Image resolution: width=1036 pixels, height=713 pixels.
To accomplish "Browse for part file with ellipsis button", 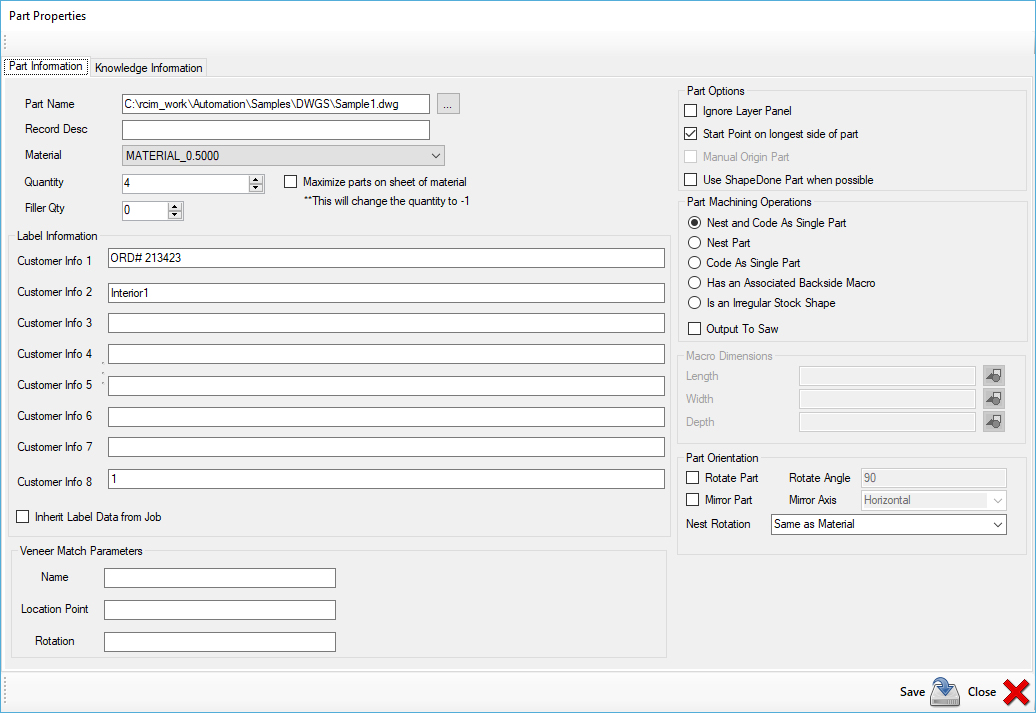I will point(448,104).
